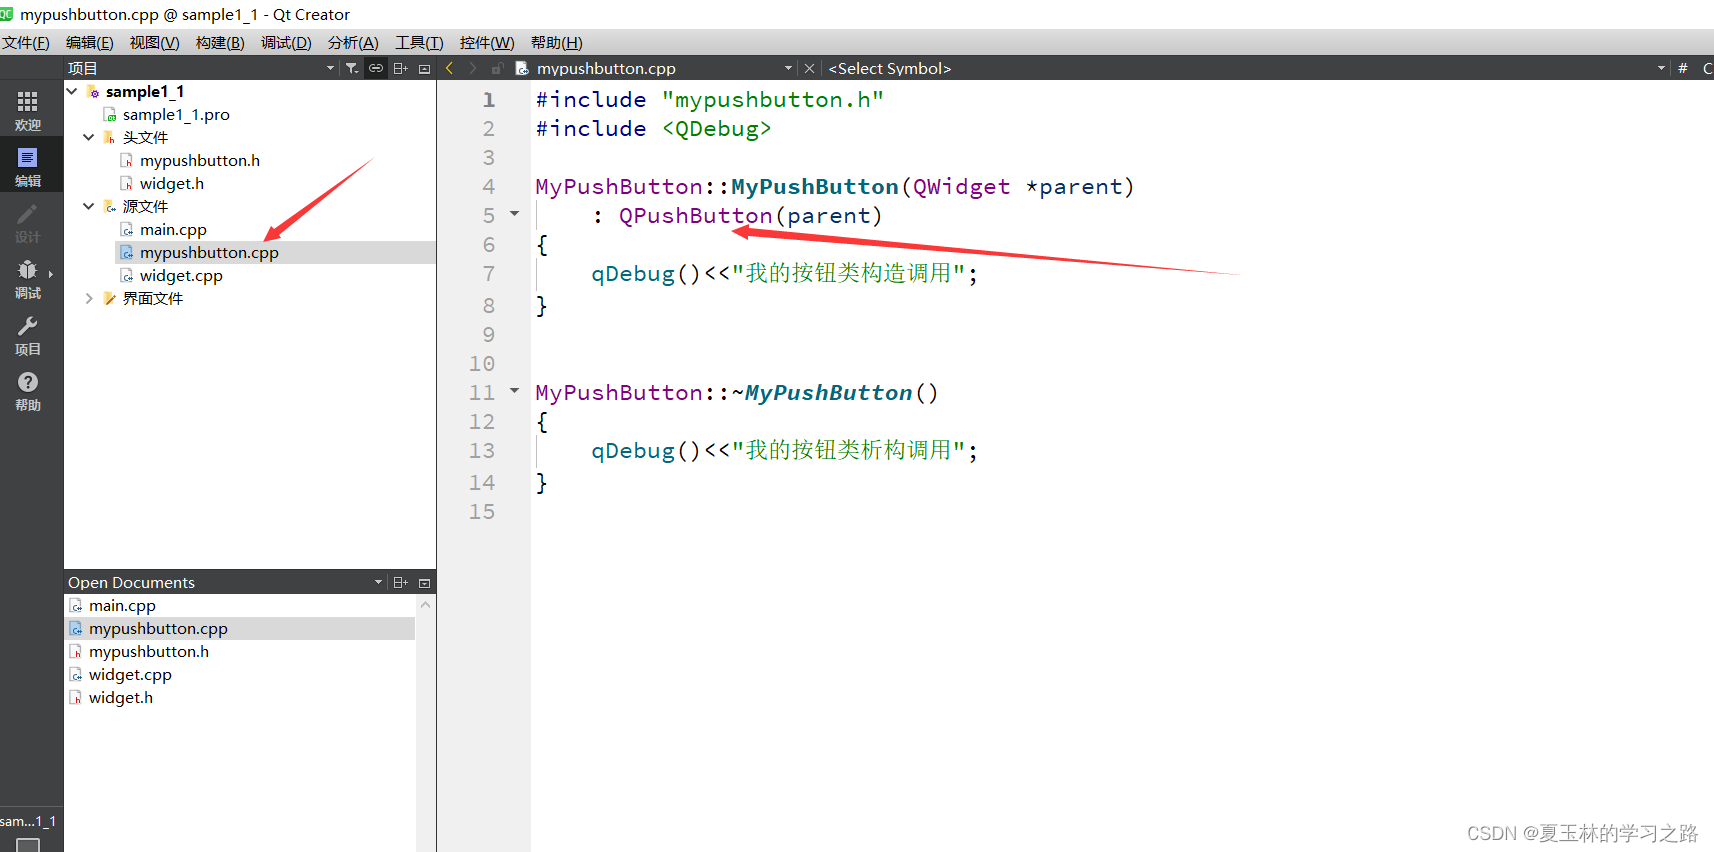Click the filter tree funnel icon
The height and width of the screenshot is (852, 1714).
coord(352,68)
